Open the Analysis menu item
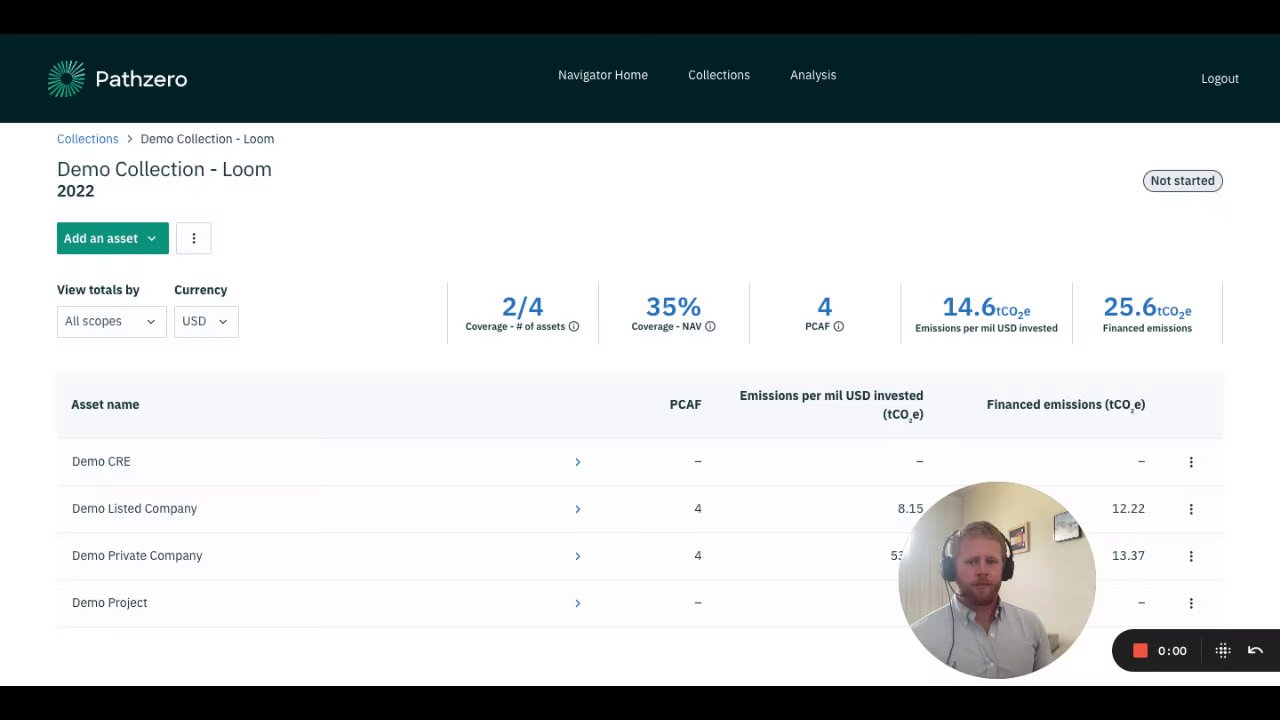 pos(813,75)
